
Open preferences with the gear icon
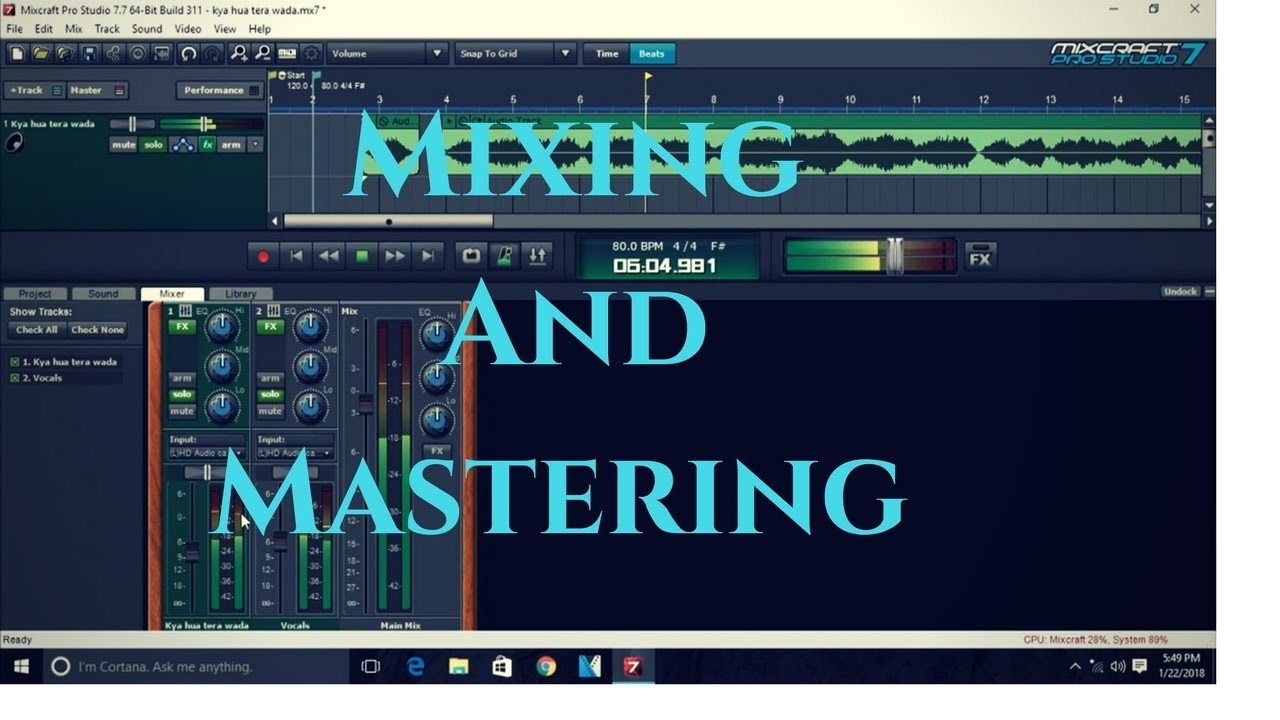coord(311,54)
